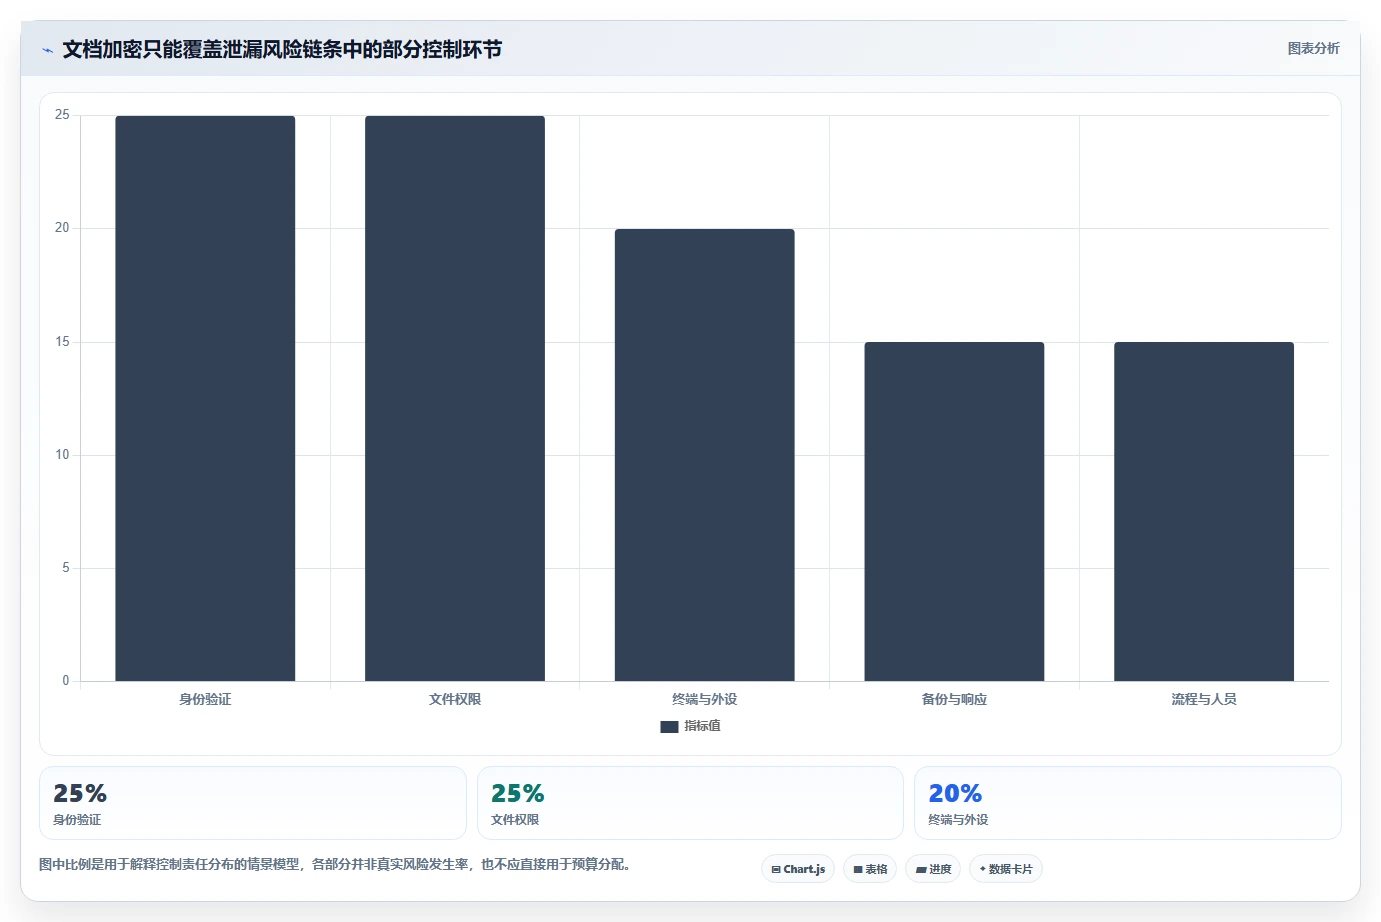Viewport: 1381px width, 922px height.
Task: Click the 数据卡片 tag chip
Action: 1006,869
